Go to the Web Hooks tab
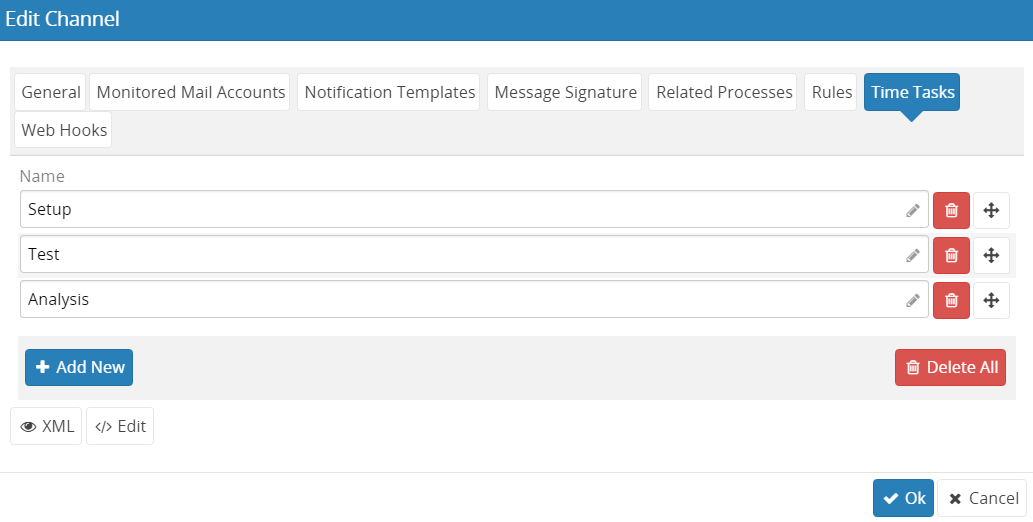The height and width of the screenshot is (522, 1033). coord(64,130)
